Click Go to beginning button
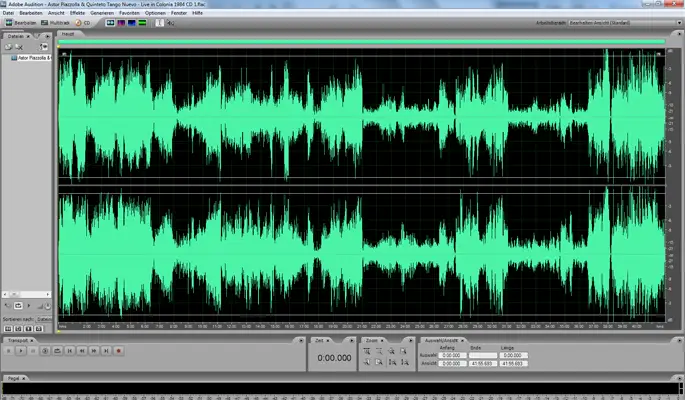 [69, 351]
